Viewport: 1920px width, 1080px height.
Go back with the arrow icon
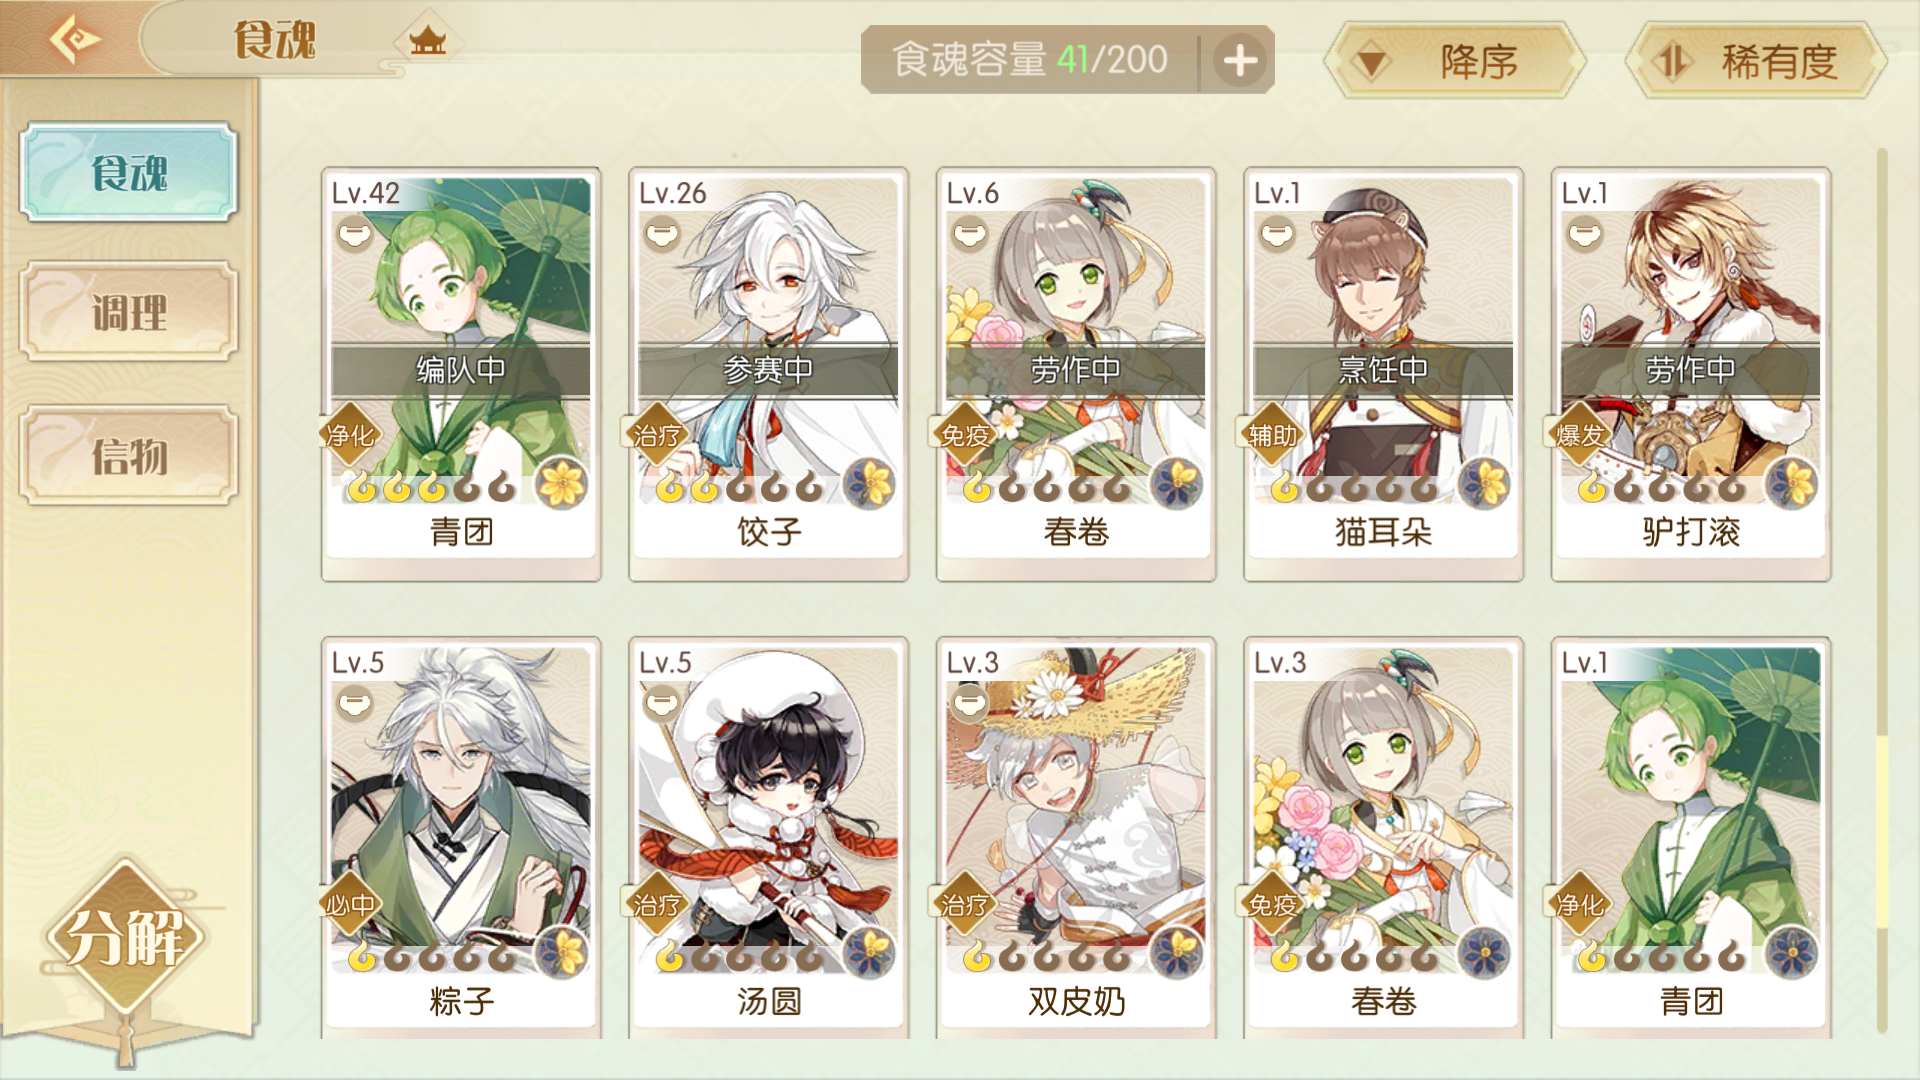click(x=74, y=40)
